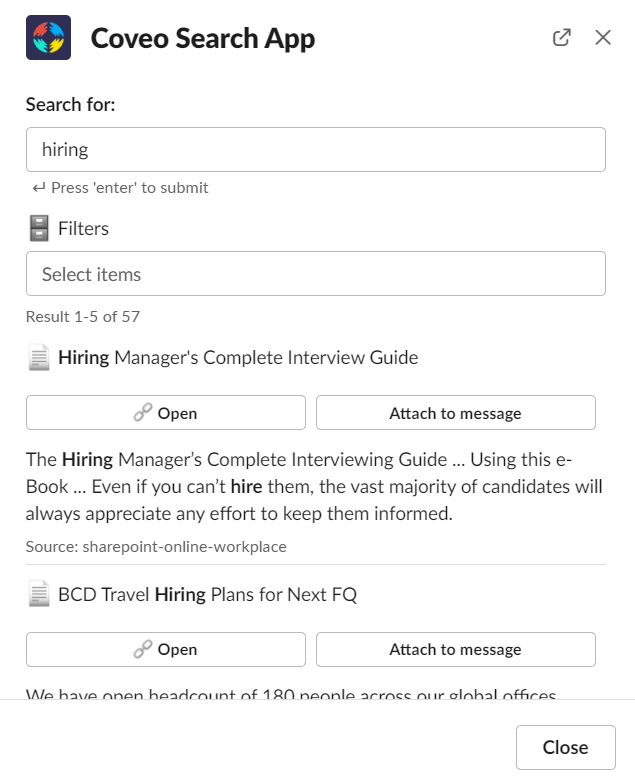Click the Hiring Manager's Complete Interview Guide title

point(238,358)
